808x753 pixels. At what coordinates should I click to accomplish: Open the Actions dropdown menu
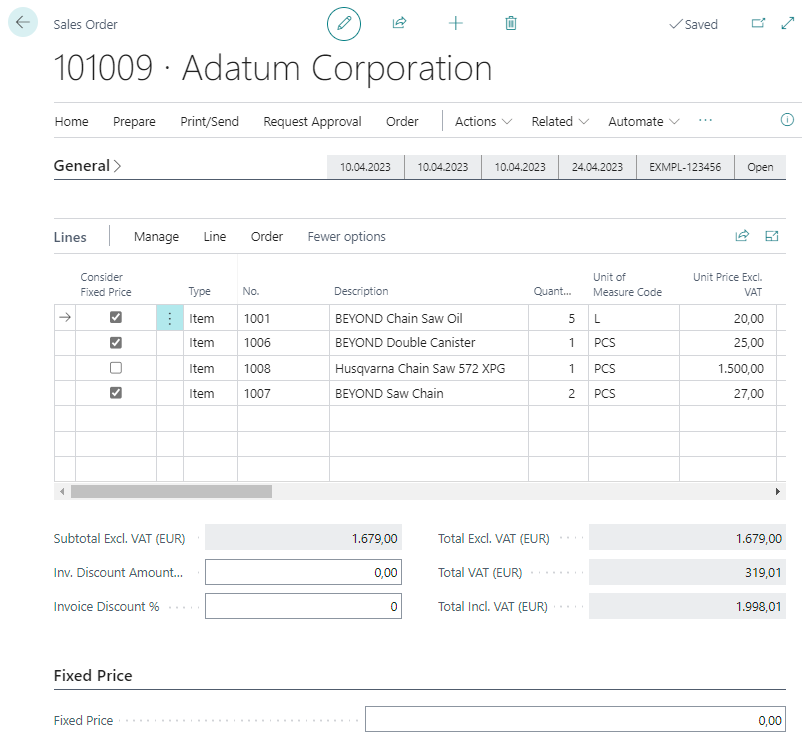tap(483, 121)
